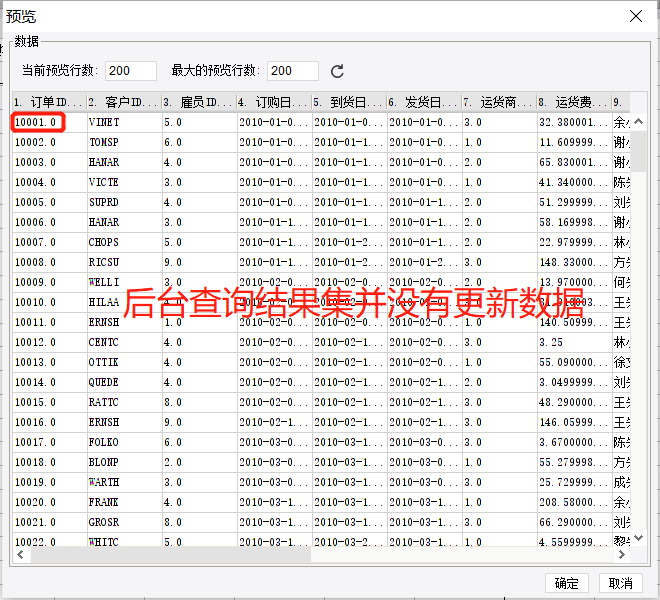The width and height of the screenshot is (660, 600).
Task: Click order date cell in 10017.0 row
Action: (x=274, y=443)
